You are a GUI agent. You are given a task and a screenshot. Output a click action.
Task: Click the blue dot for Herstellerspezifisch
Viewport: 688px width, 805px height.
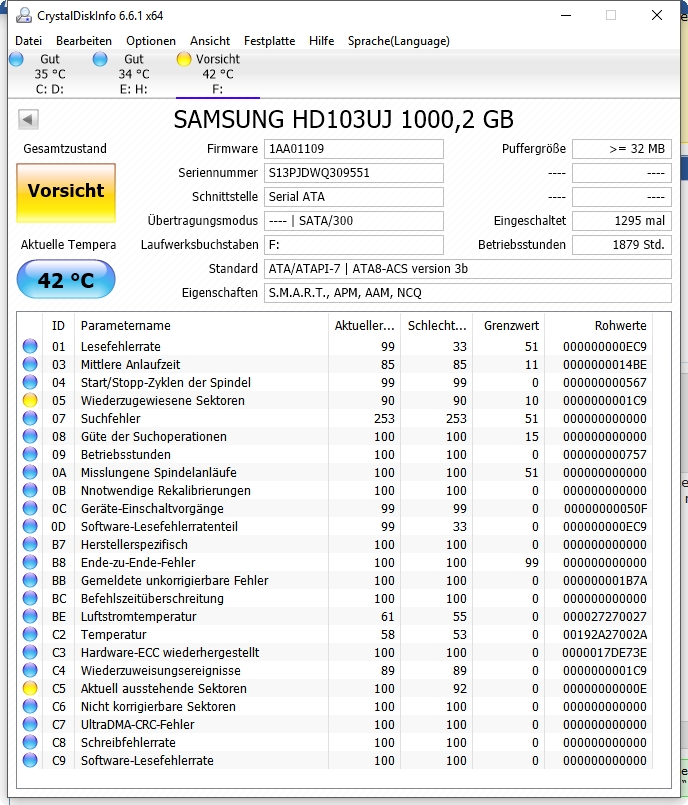click(x=30, y=544)
